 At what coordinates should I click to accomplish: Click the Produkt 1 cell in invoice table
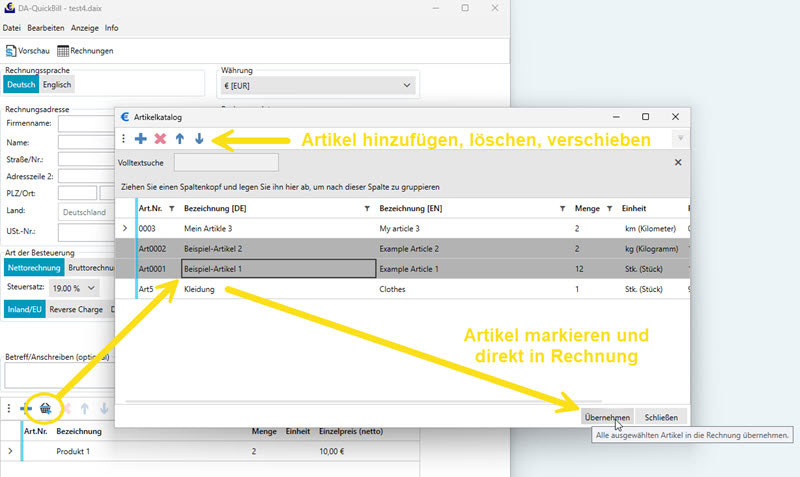click(x=73, y=451)
